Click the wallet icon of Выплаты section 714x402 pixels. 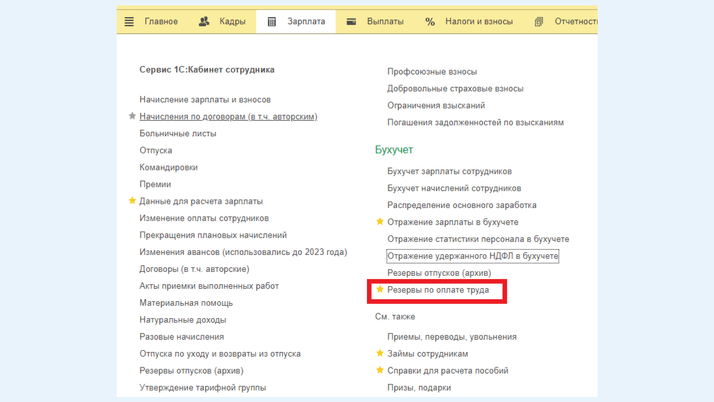click(x=351, y=21)
